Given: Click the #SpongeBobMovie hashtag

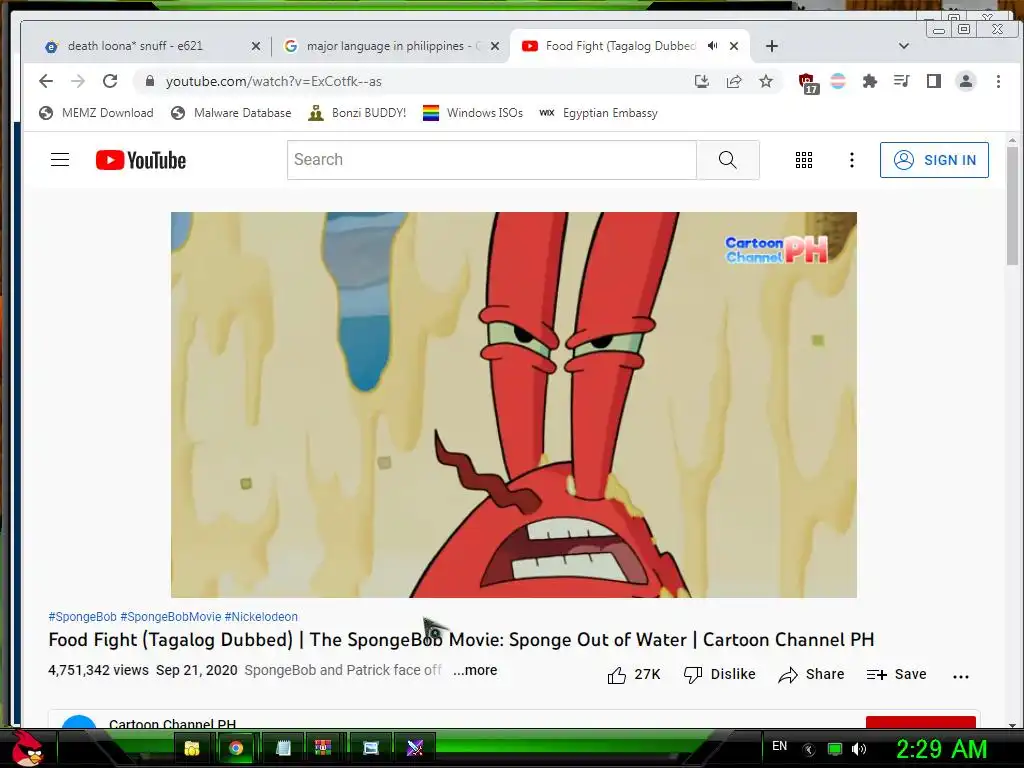Looking at the screenshot, I should tap(171, 616).
